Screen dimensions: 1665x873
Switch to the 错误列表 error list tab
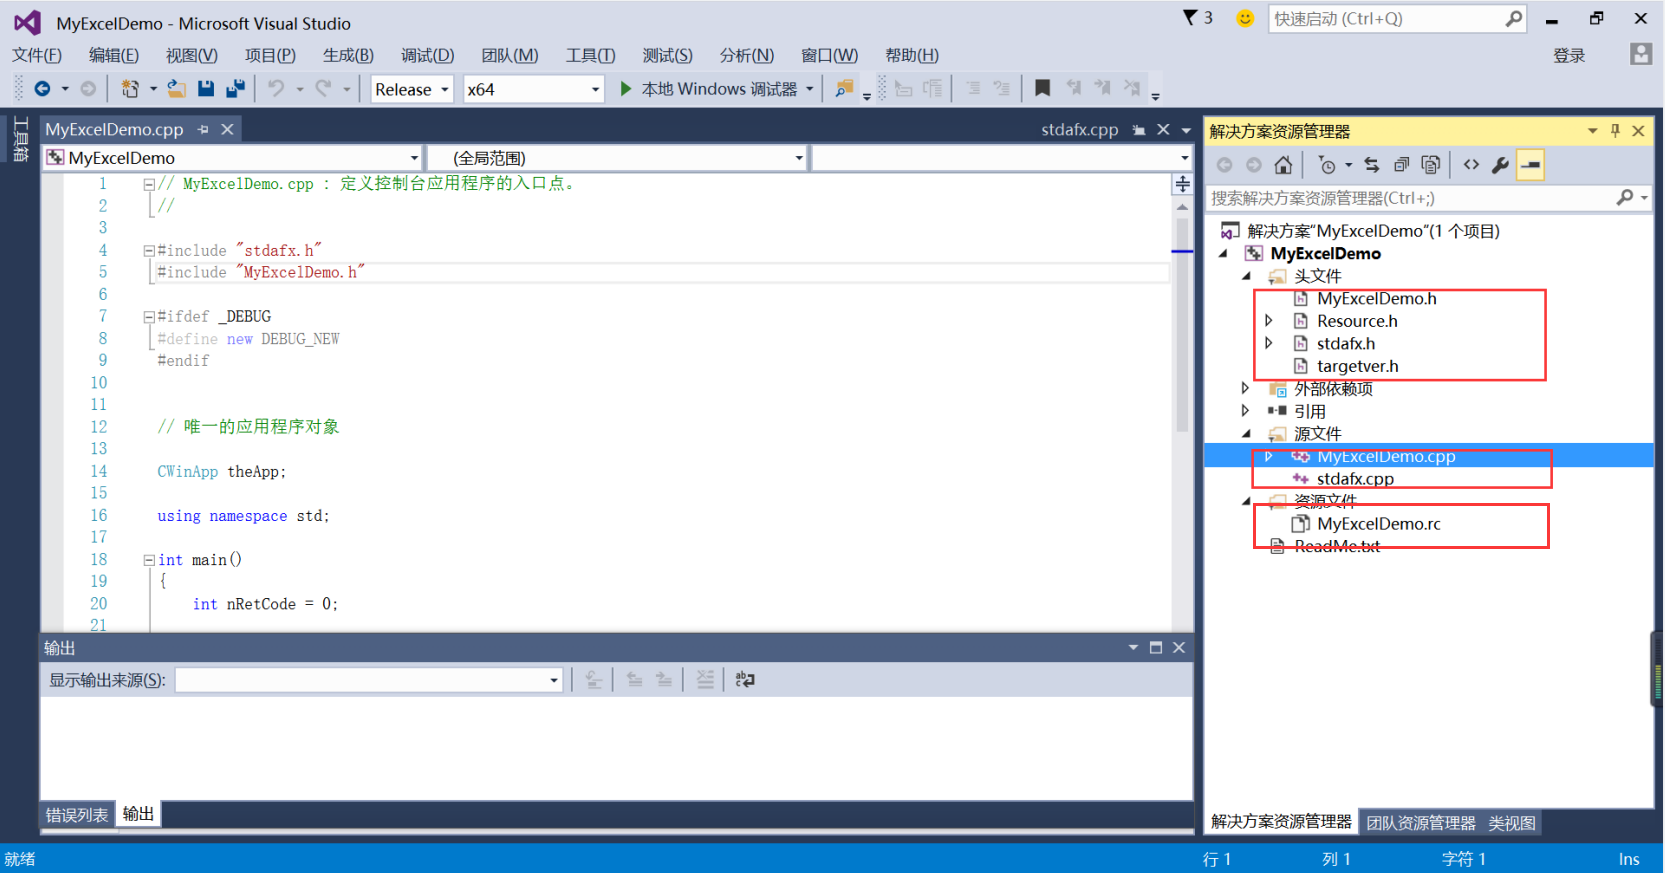coord(77,815)
